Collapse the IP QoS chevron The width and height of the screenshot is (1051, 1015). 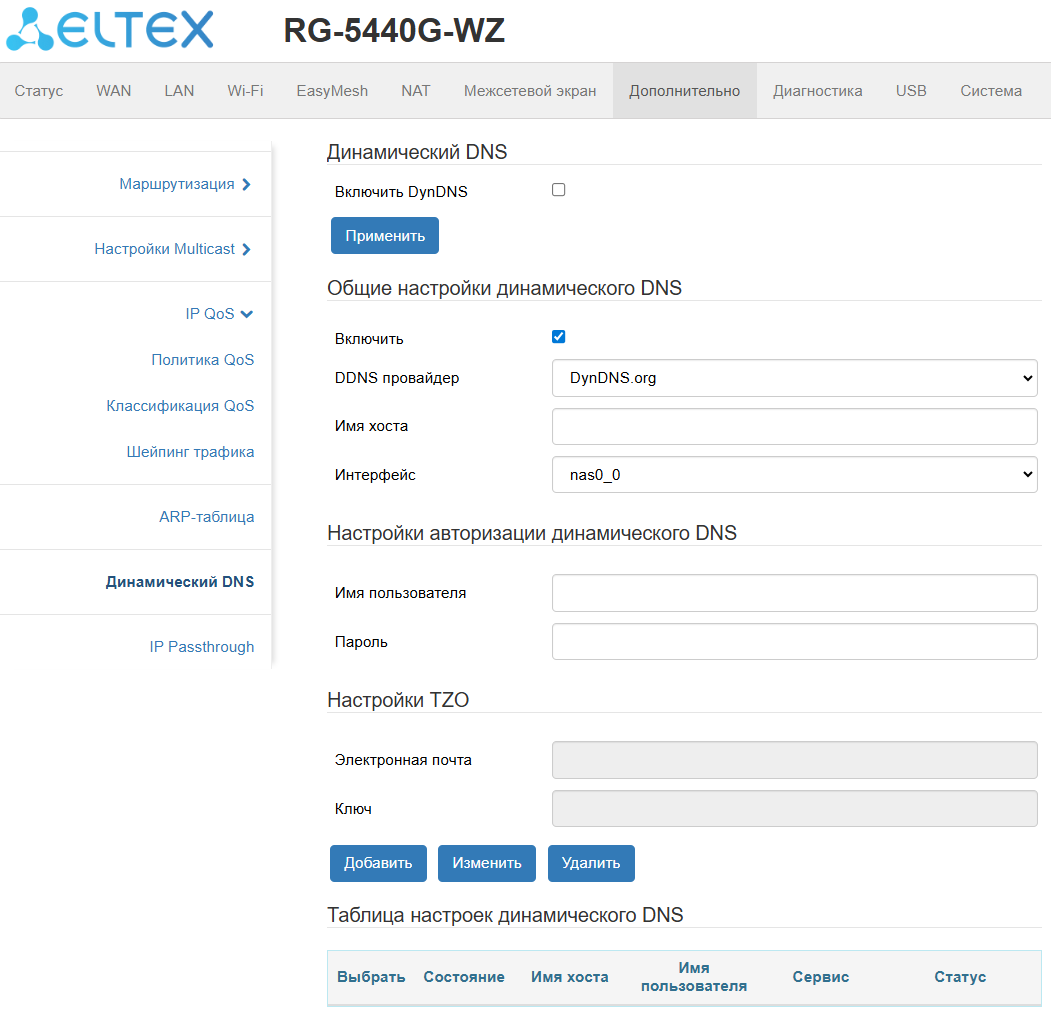click(247, 314)
